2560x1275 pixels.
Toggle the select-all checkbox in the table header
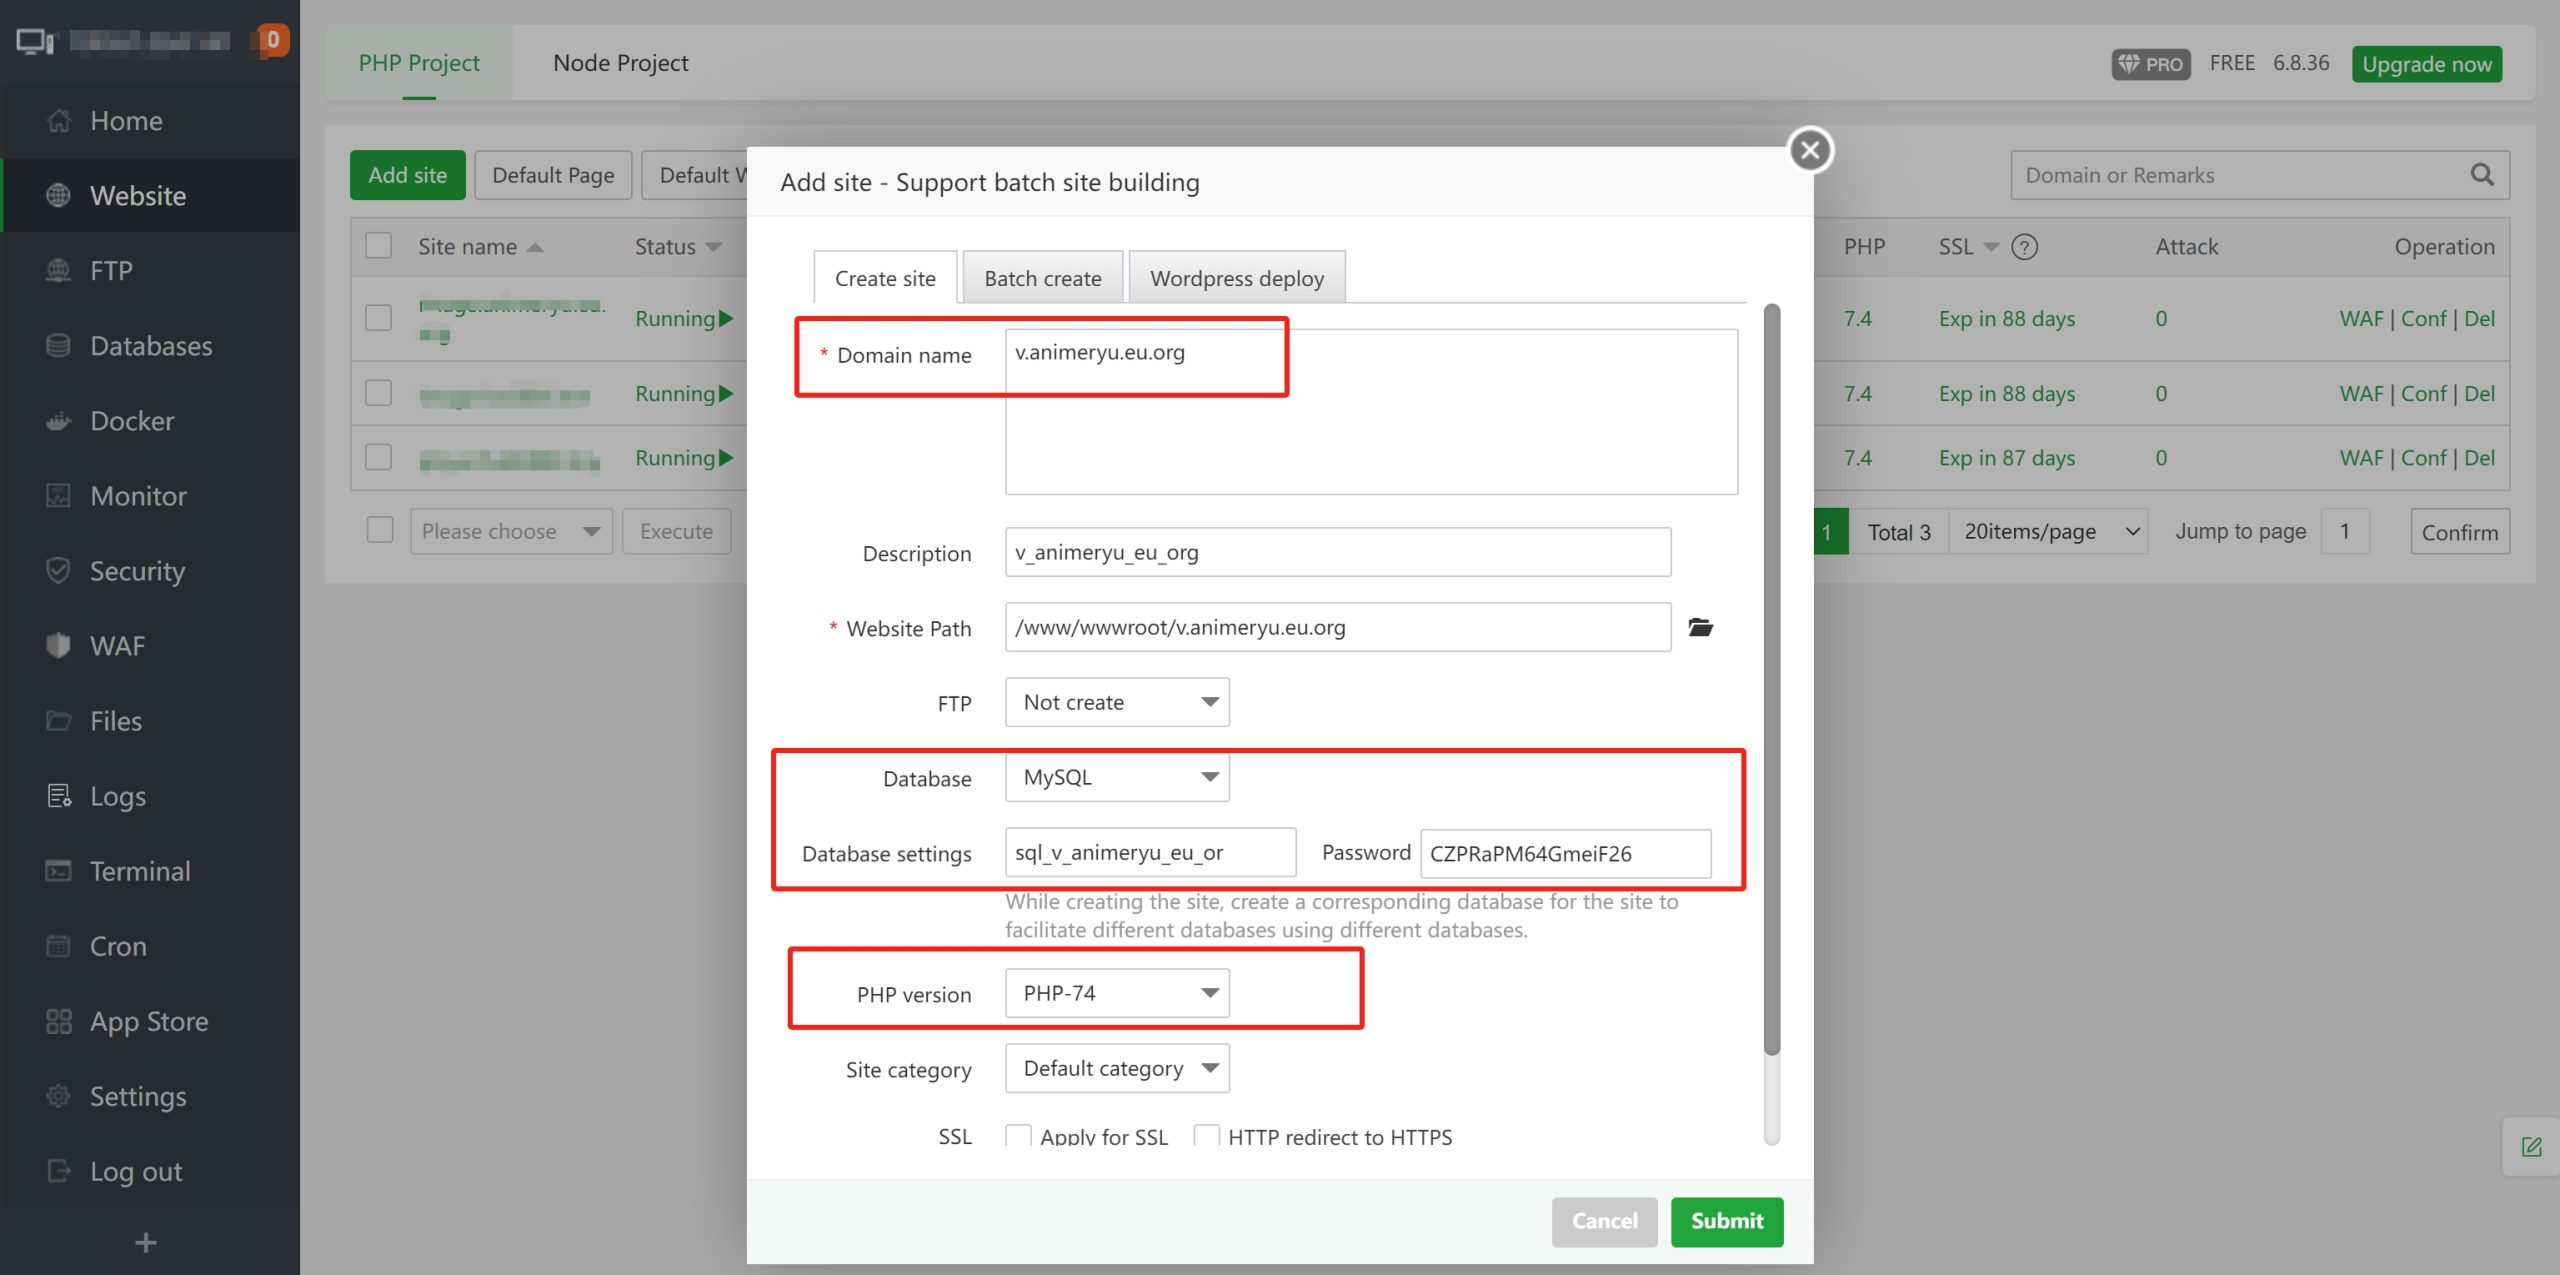pos(378,246)
